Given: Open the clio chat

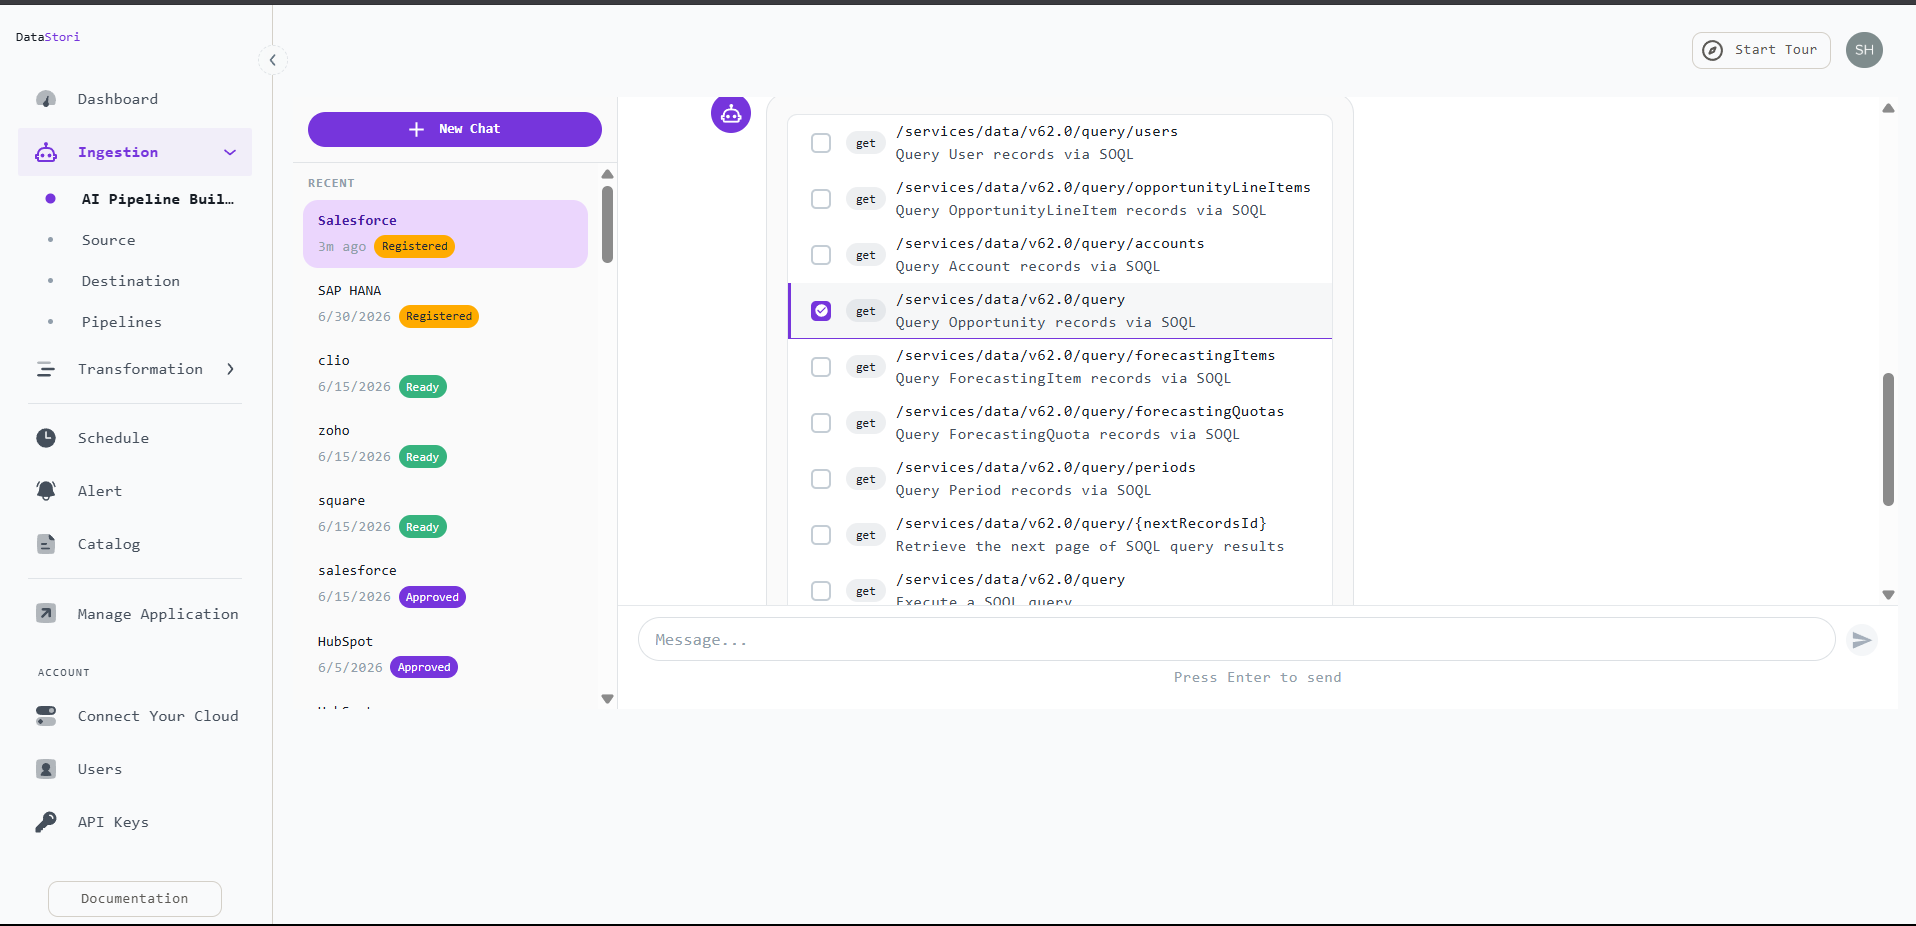Looking at the screenshot, I should (446, 374).
